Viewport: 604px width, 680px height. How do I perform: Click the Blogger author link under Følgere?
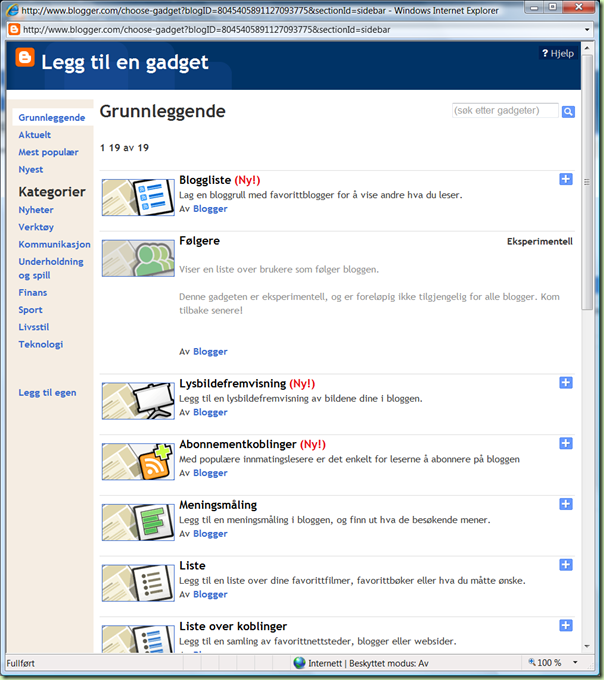210,351
